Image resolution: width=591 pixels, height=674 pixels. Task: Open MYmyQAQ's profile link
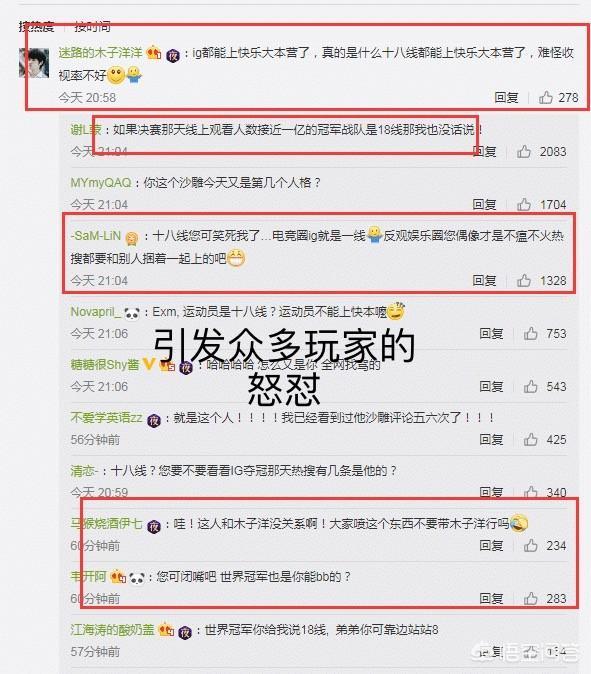coord(101,183)
